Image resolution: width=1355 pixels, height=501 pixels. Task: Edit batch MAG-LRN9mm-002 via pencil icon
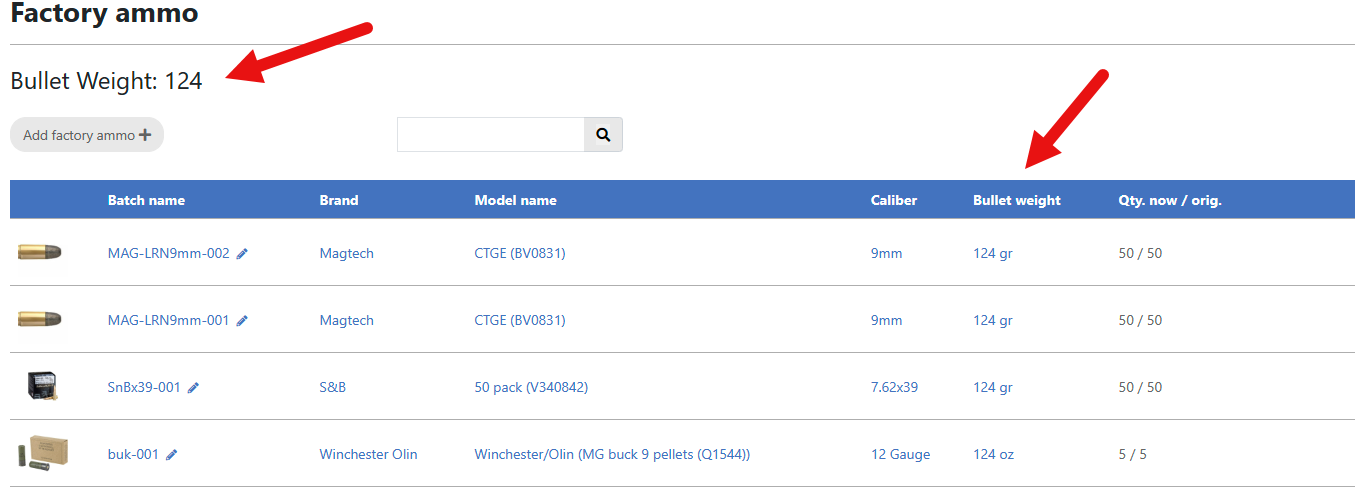coord(242,254)
